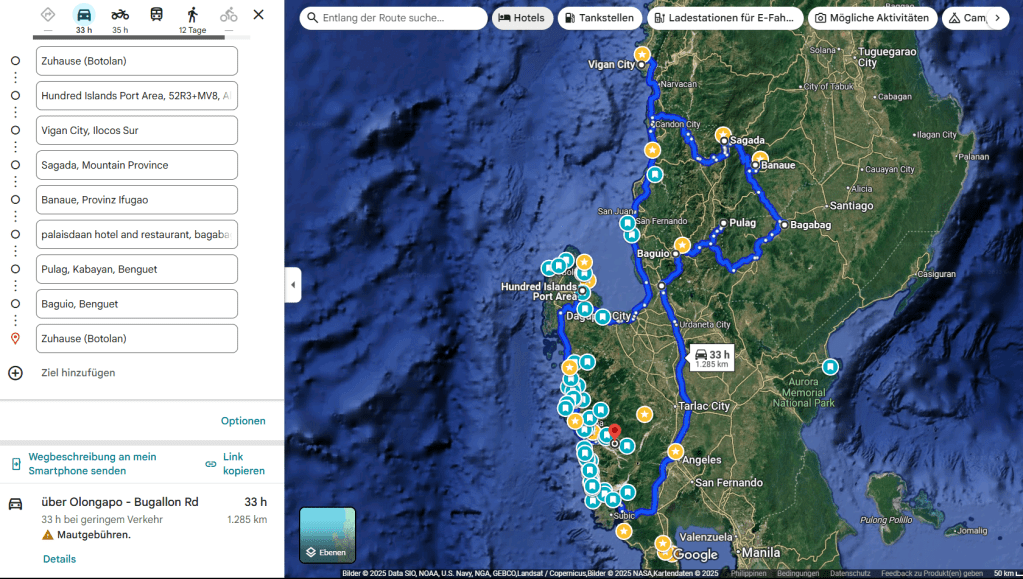1023x579 pixels.
Task: Click the add destination plus icon
Action: pyautogui.click(x=15, y=373)
